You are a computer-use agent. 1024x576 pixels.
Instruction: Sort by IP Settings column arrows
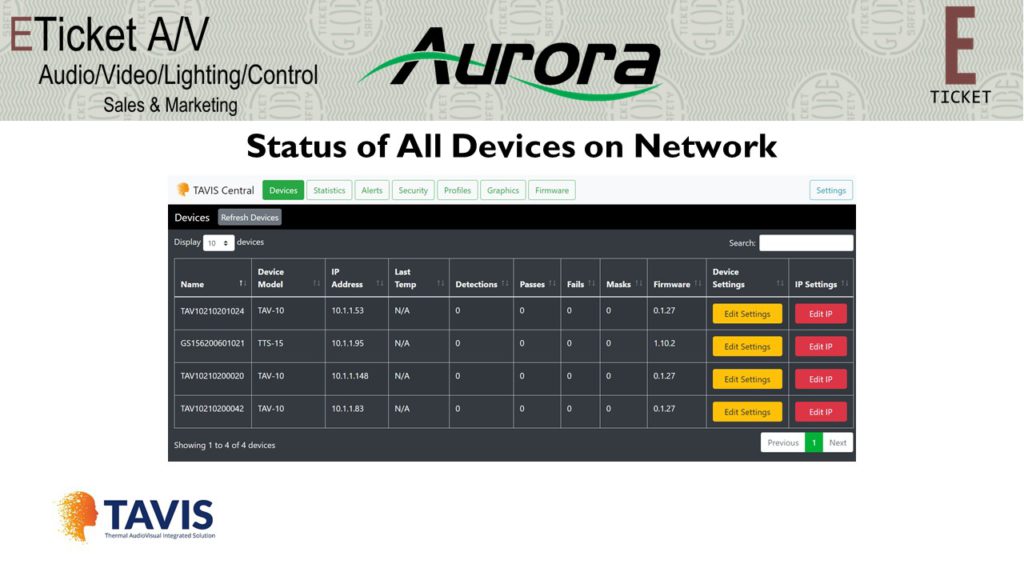pos(845,283)
